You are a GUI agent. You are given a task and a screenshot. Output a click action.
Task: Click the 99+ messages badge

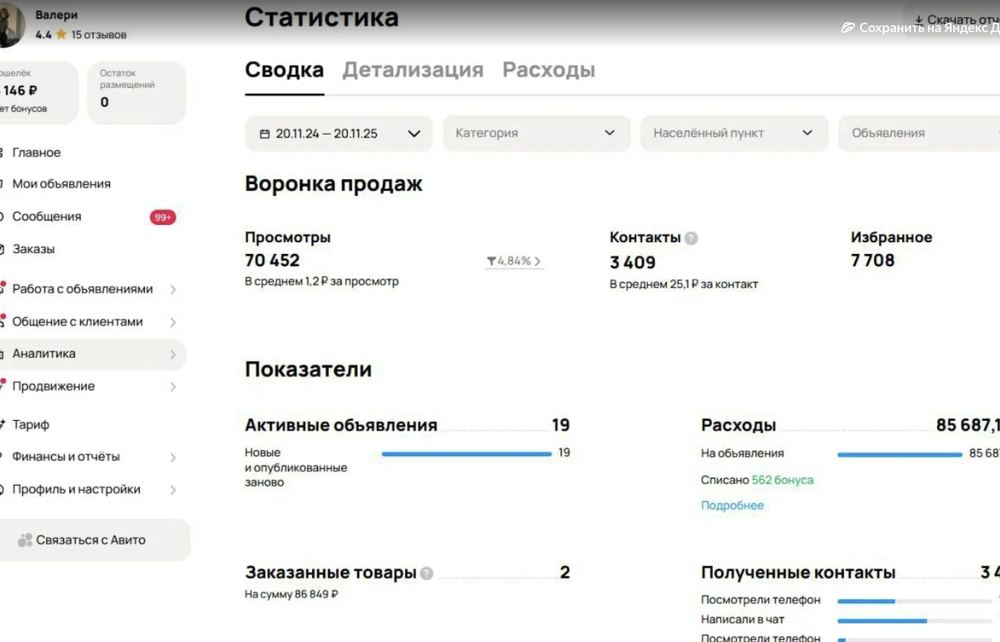[163, 217]
